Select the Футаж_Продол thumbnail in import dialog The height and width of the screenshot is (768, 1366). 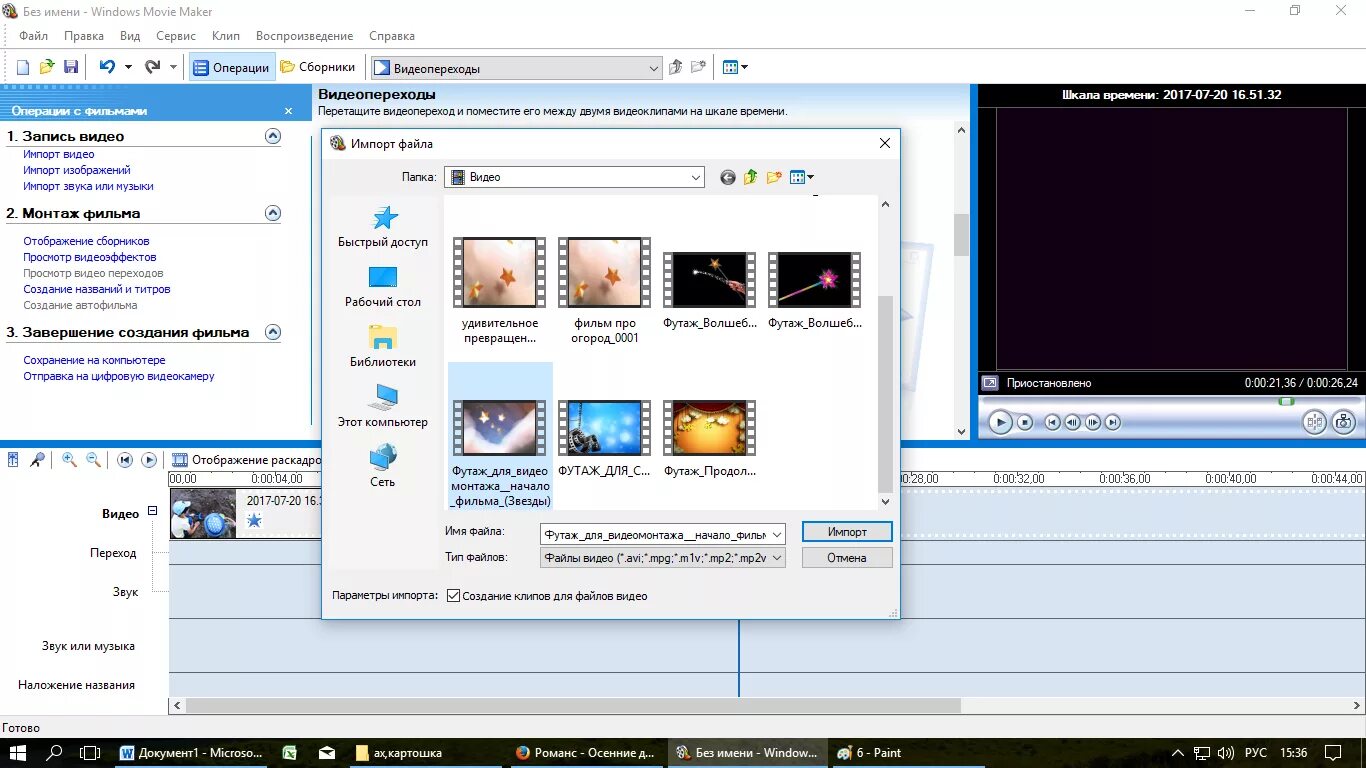[709, 427]
